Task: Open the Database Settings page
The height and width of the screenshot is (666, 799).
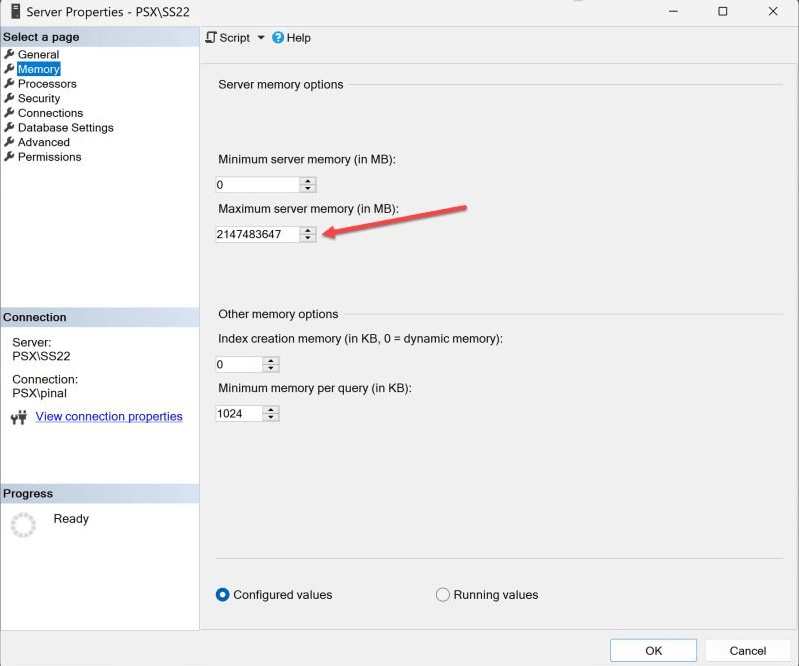Action: 66,127
